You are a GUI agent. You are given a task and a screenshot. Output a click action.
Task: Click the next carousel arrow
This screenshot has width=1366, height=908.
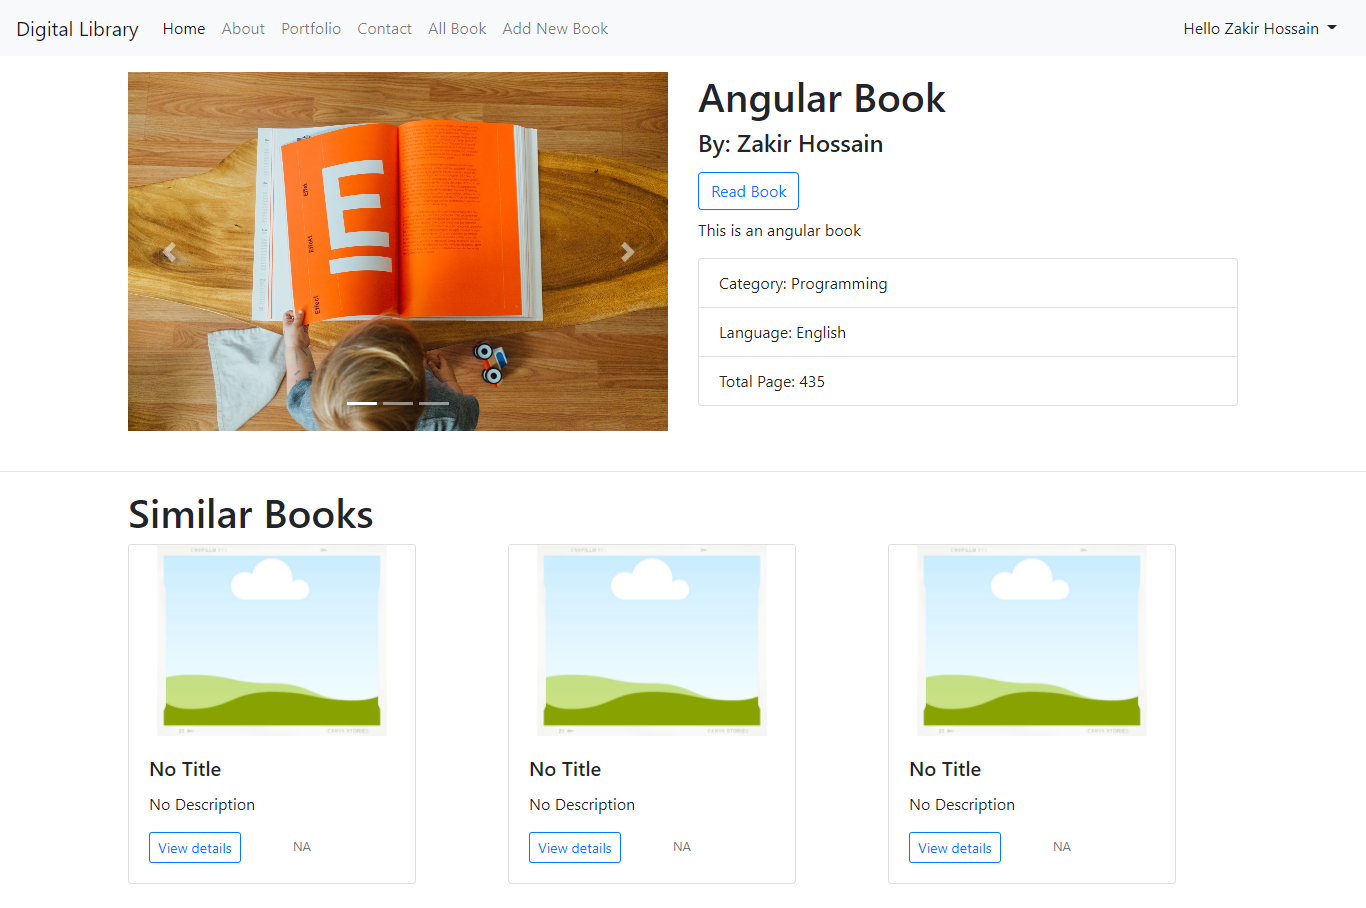(x=627, y=251)
